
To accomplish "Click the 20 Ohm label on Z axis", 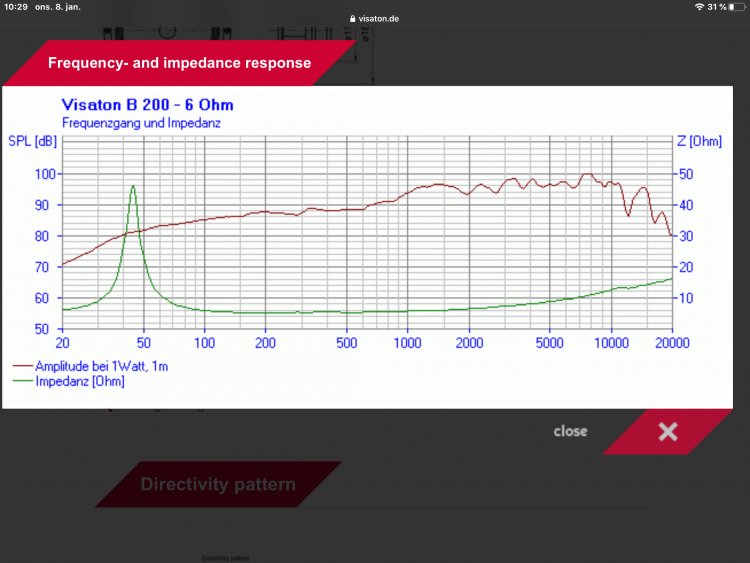I will [x=686, y=267].
